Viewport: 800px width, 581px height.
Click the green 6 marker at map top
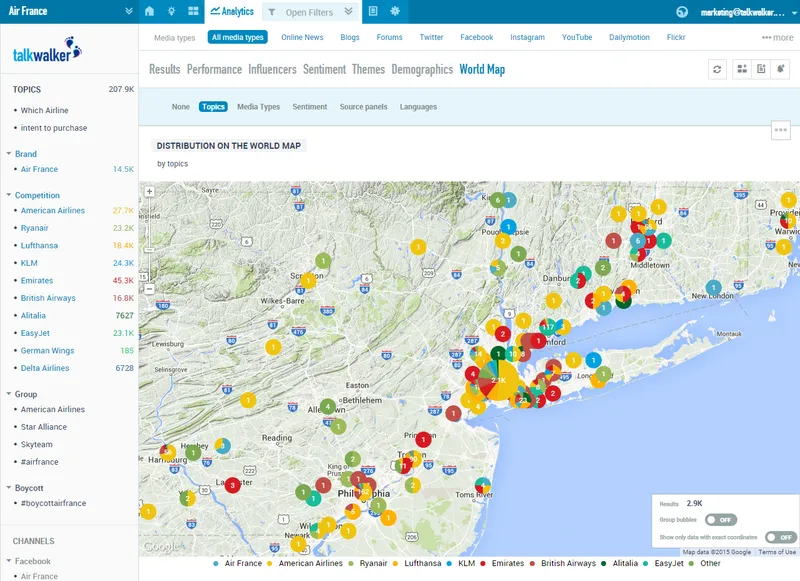[x=498, y=200]
